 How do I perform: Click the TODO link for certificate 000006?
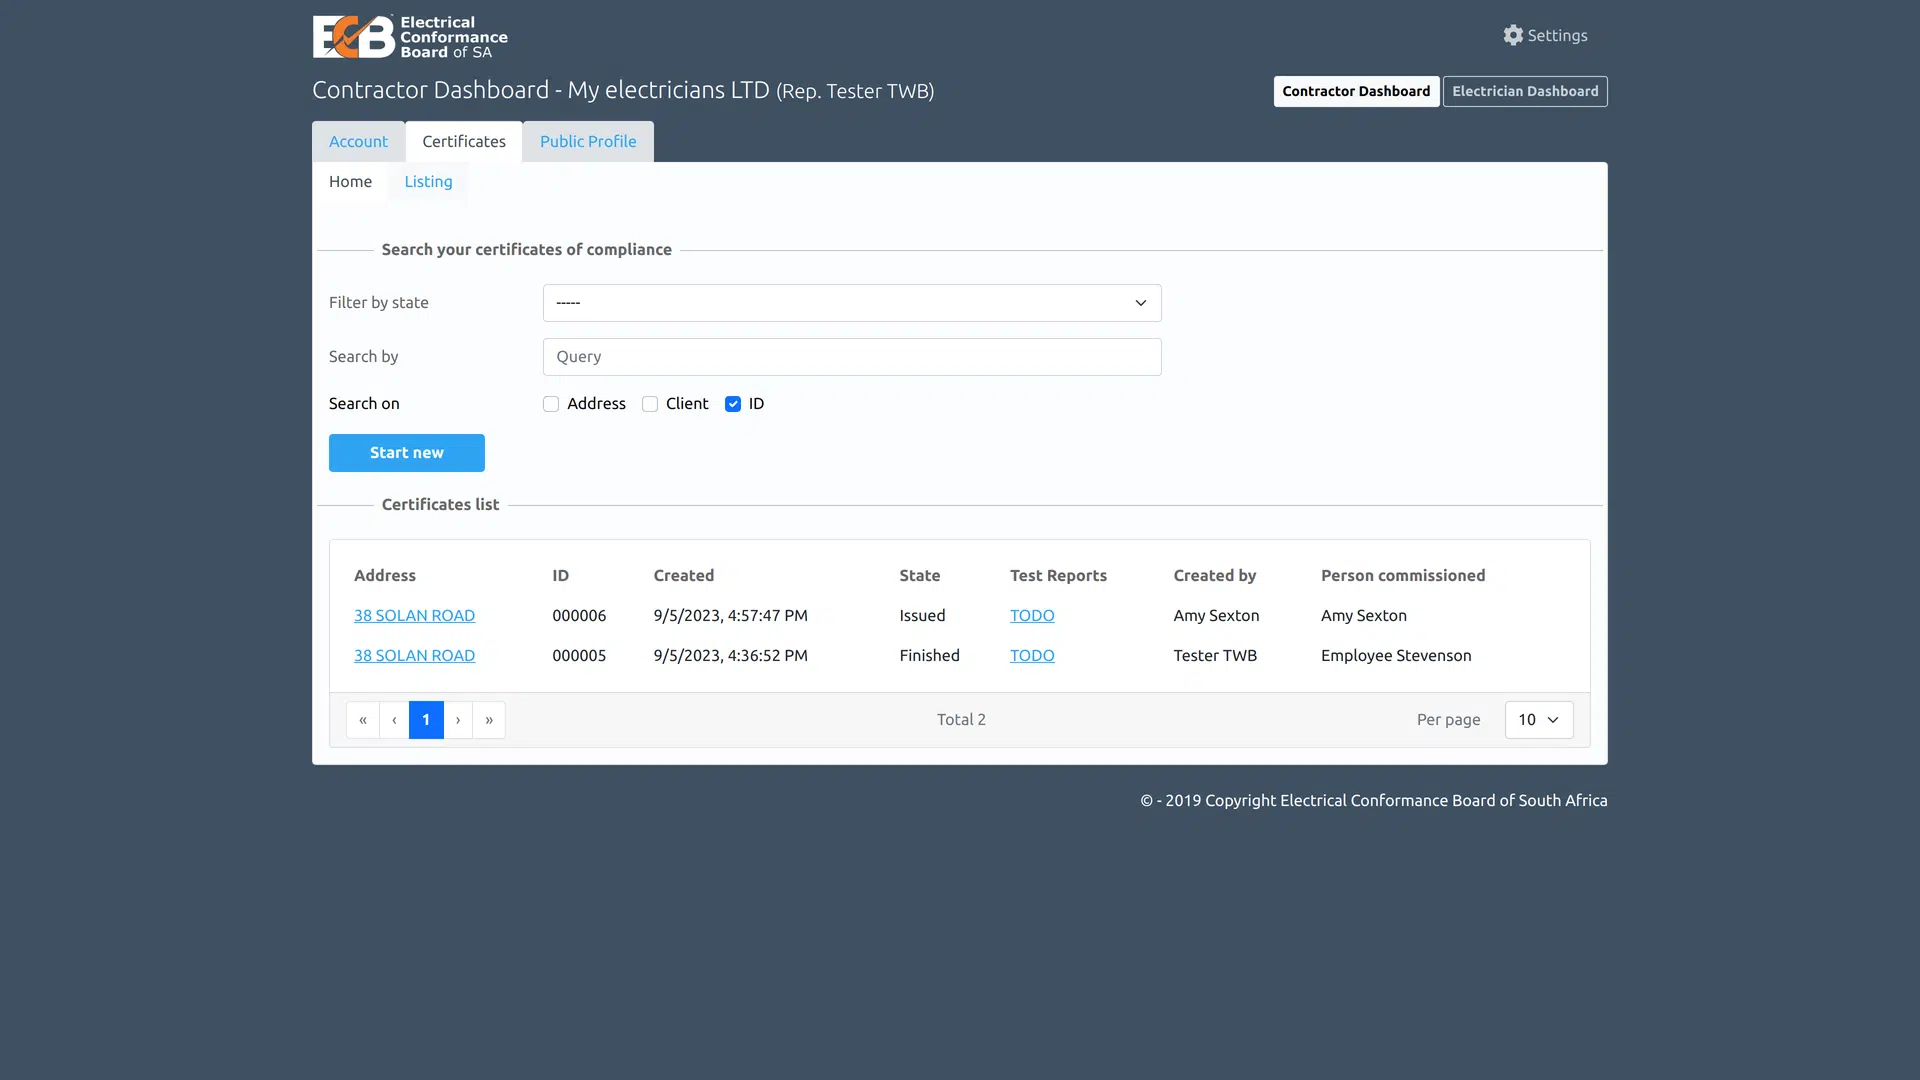point(1031,615)
